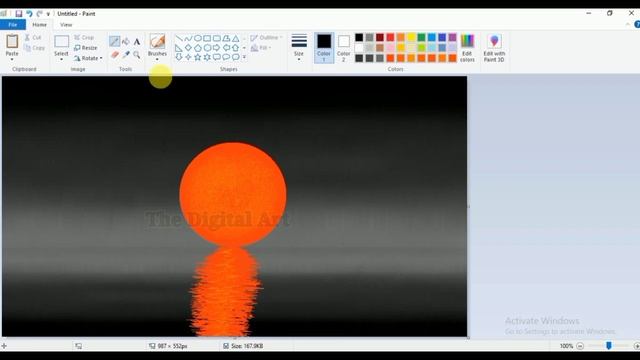Viewport: 640px width, 360px height.
Task: Choose the Down arrow shape
Action: [x=179, y=58]
